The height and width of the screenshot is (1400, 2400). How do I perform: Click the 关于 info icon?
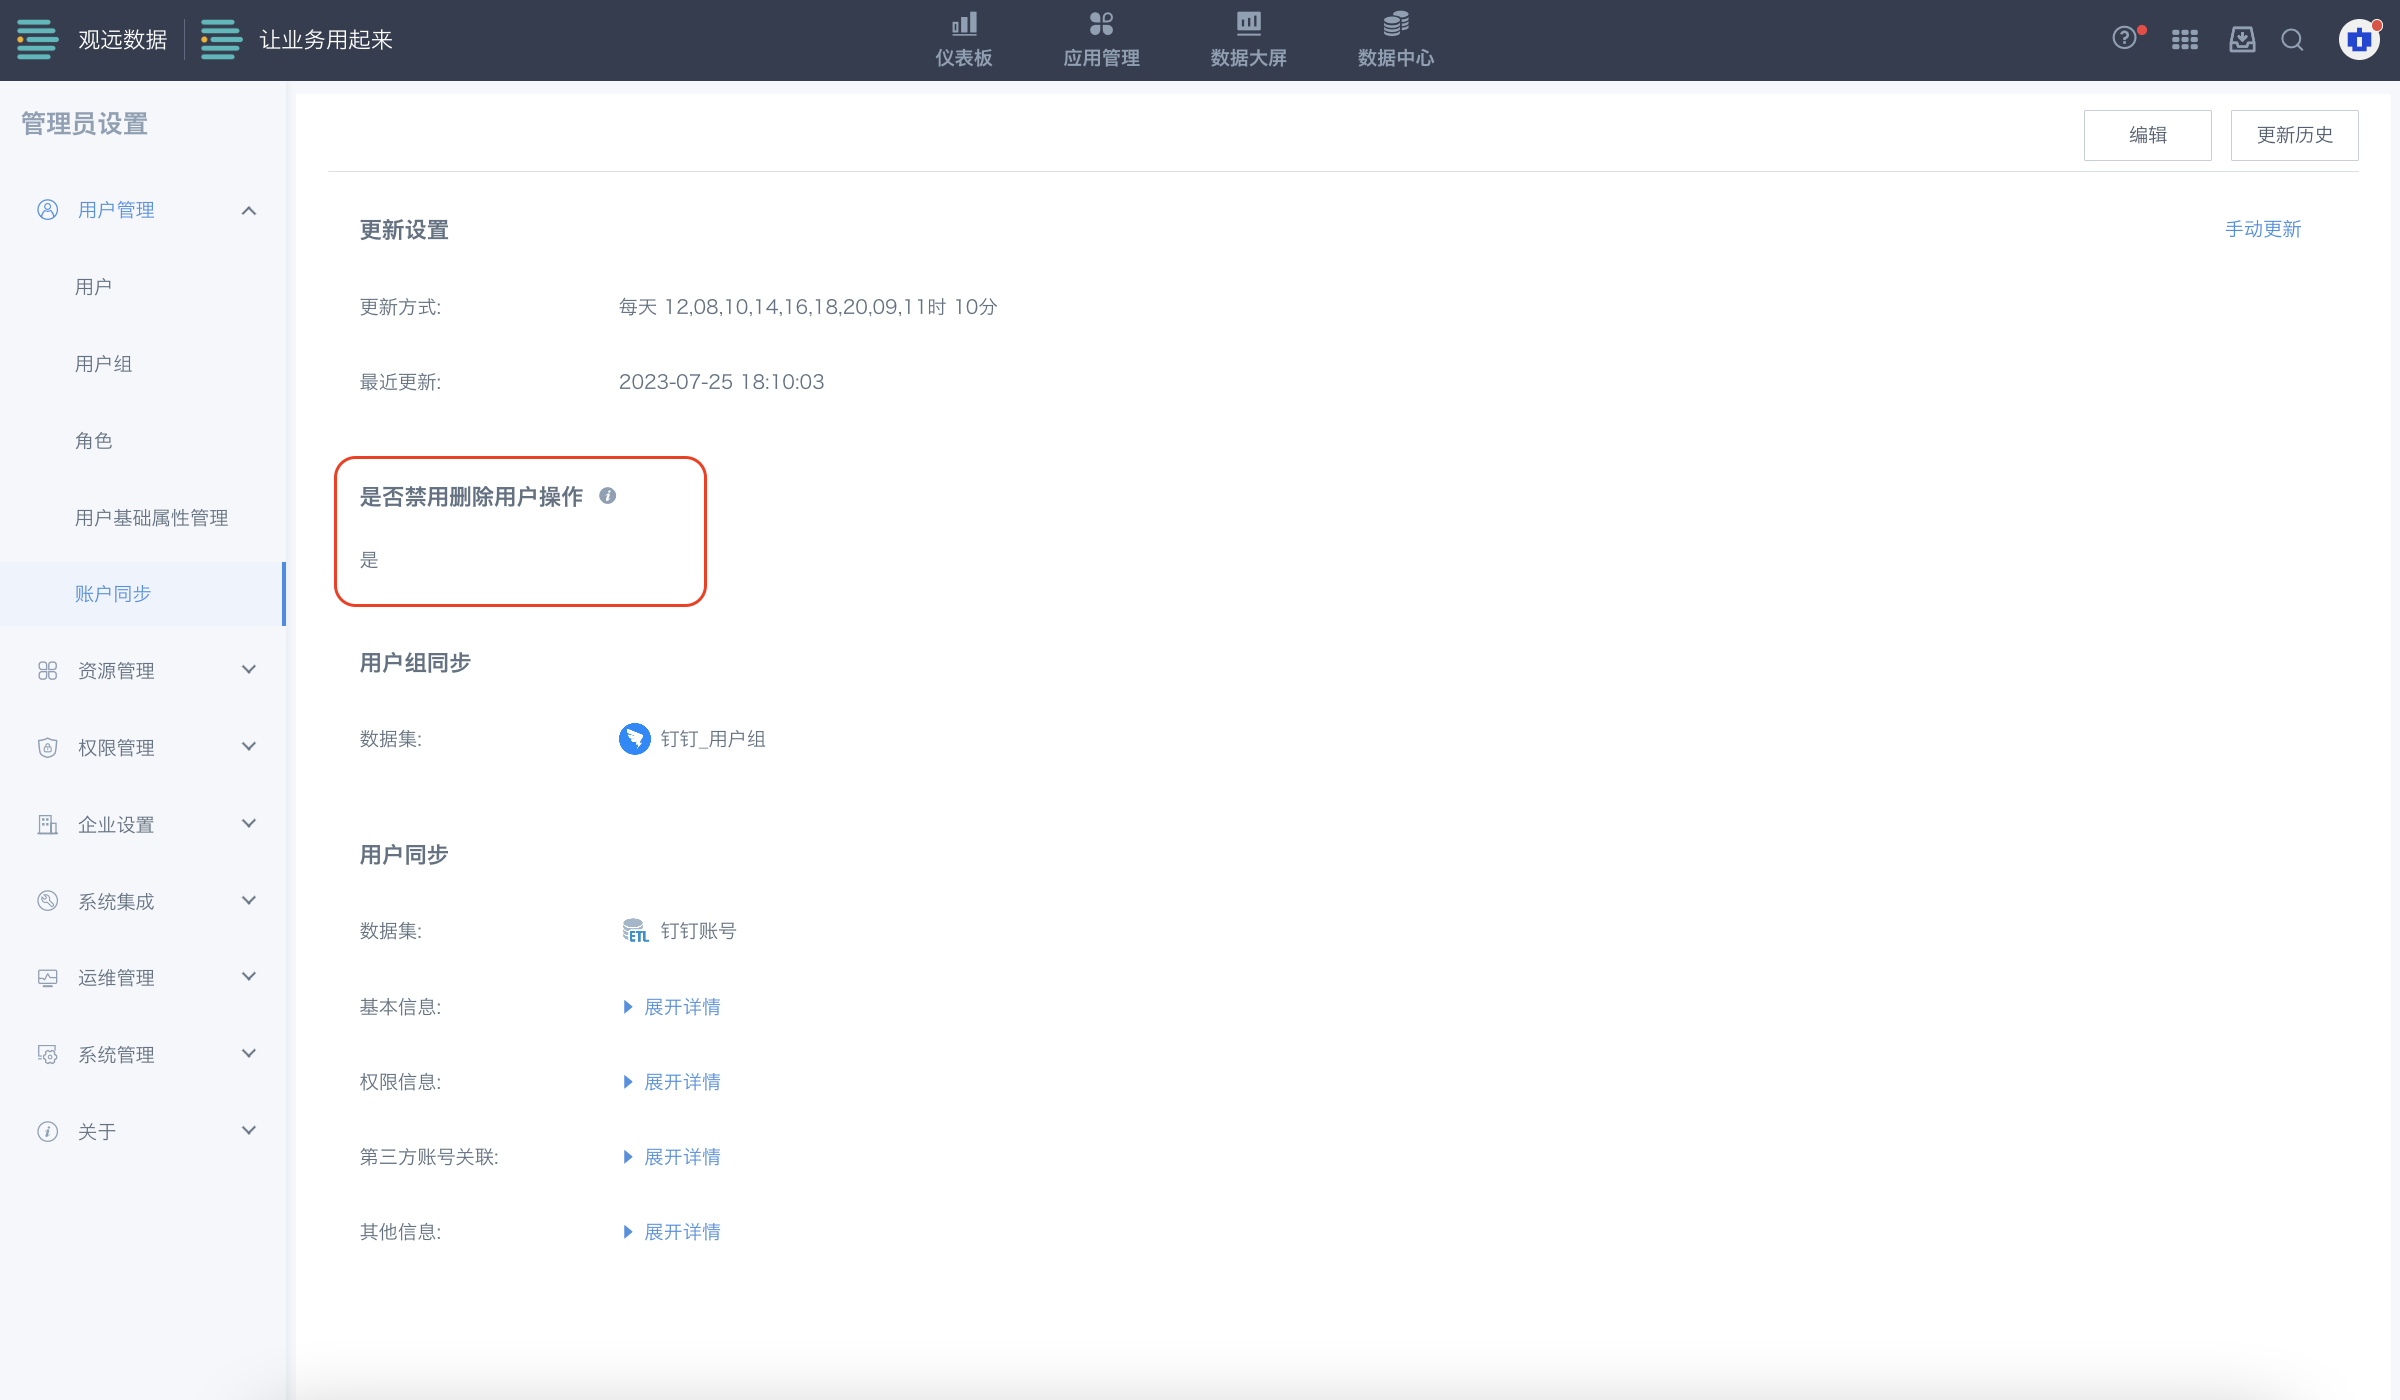(x=47, y=1131)
